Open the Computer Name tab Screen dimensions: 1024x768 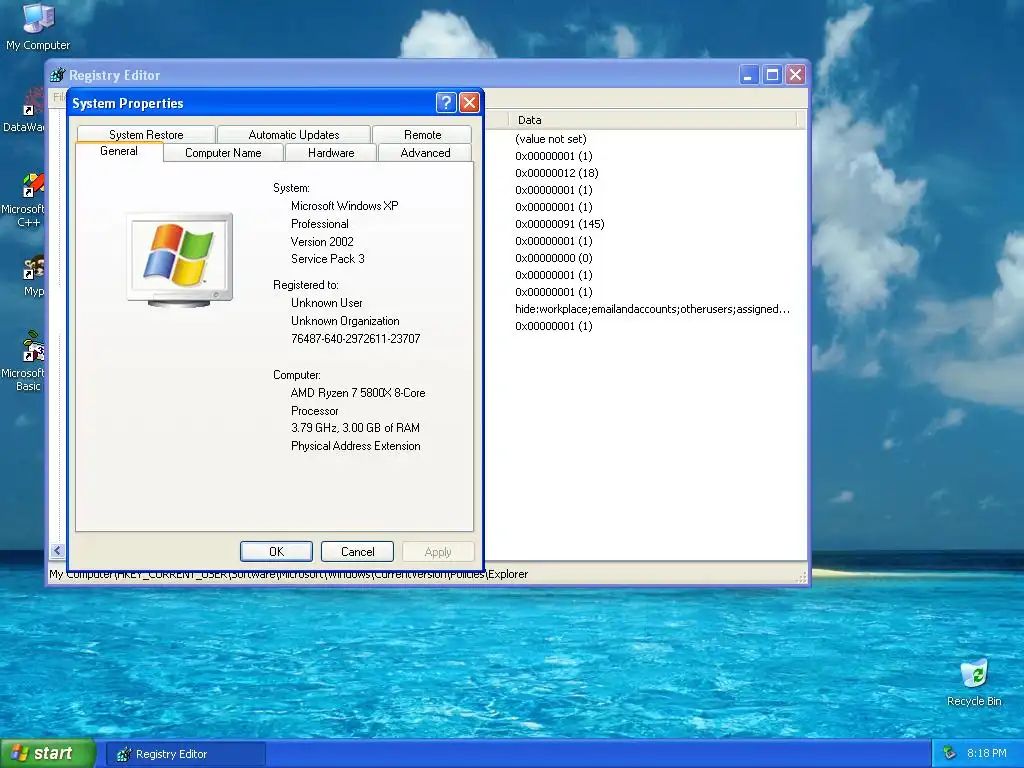click(223, 153)
